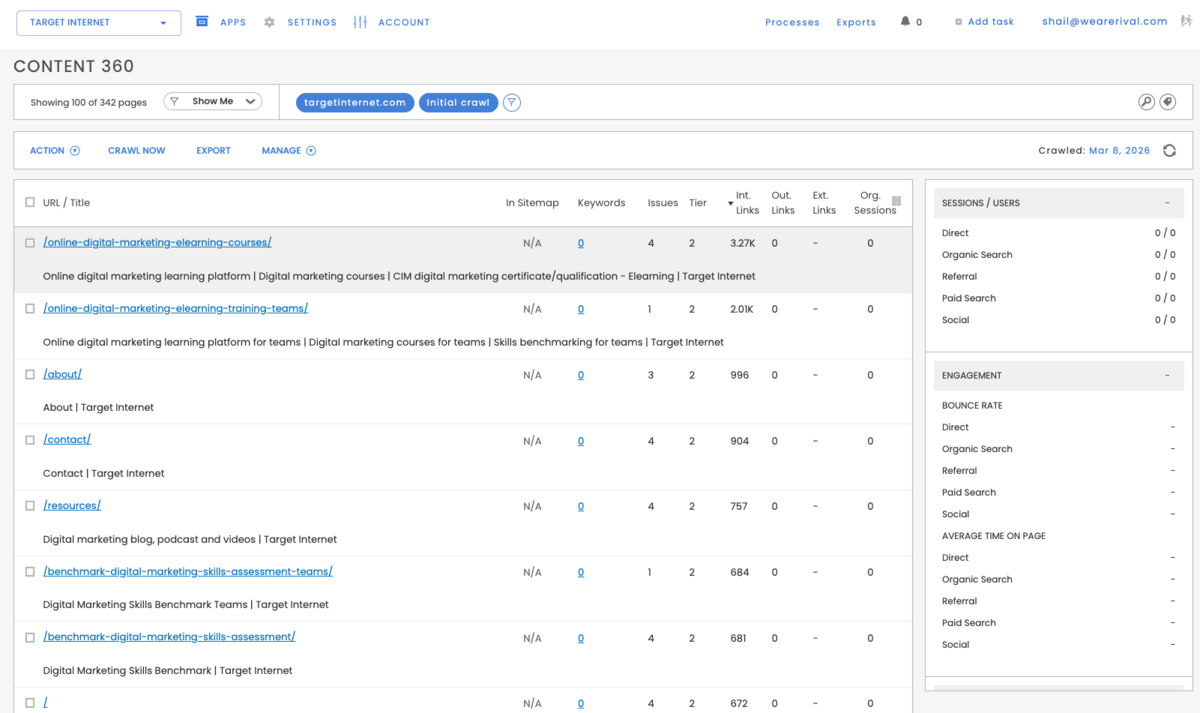The width and height of the screenshot is (1200, 713).
Task: Click the magnifier search icon
Action: pos(1146,102)
